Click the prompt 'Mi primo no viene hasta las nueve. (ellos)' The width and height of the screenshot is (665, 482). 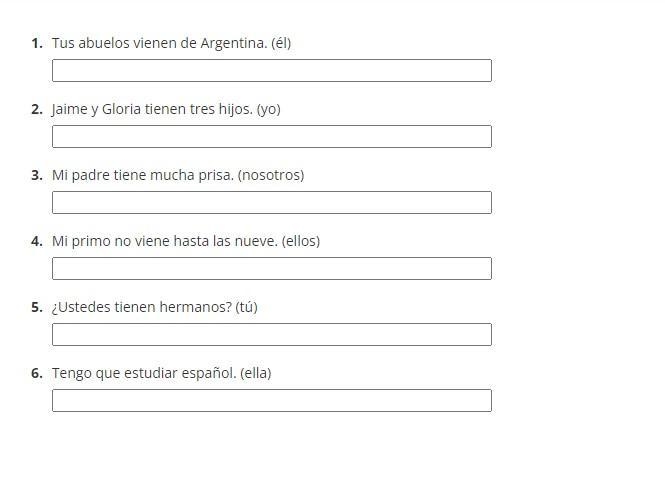point(186,241)
